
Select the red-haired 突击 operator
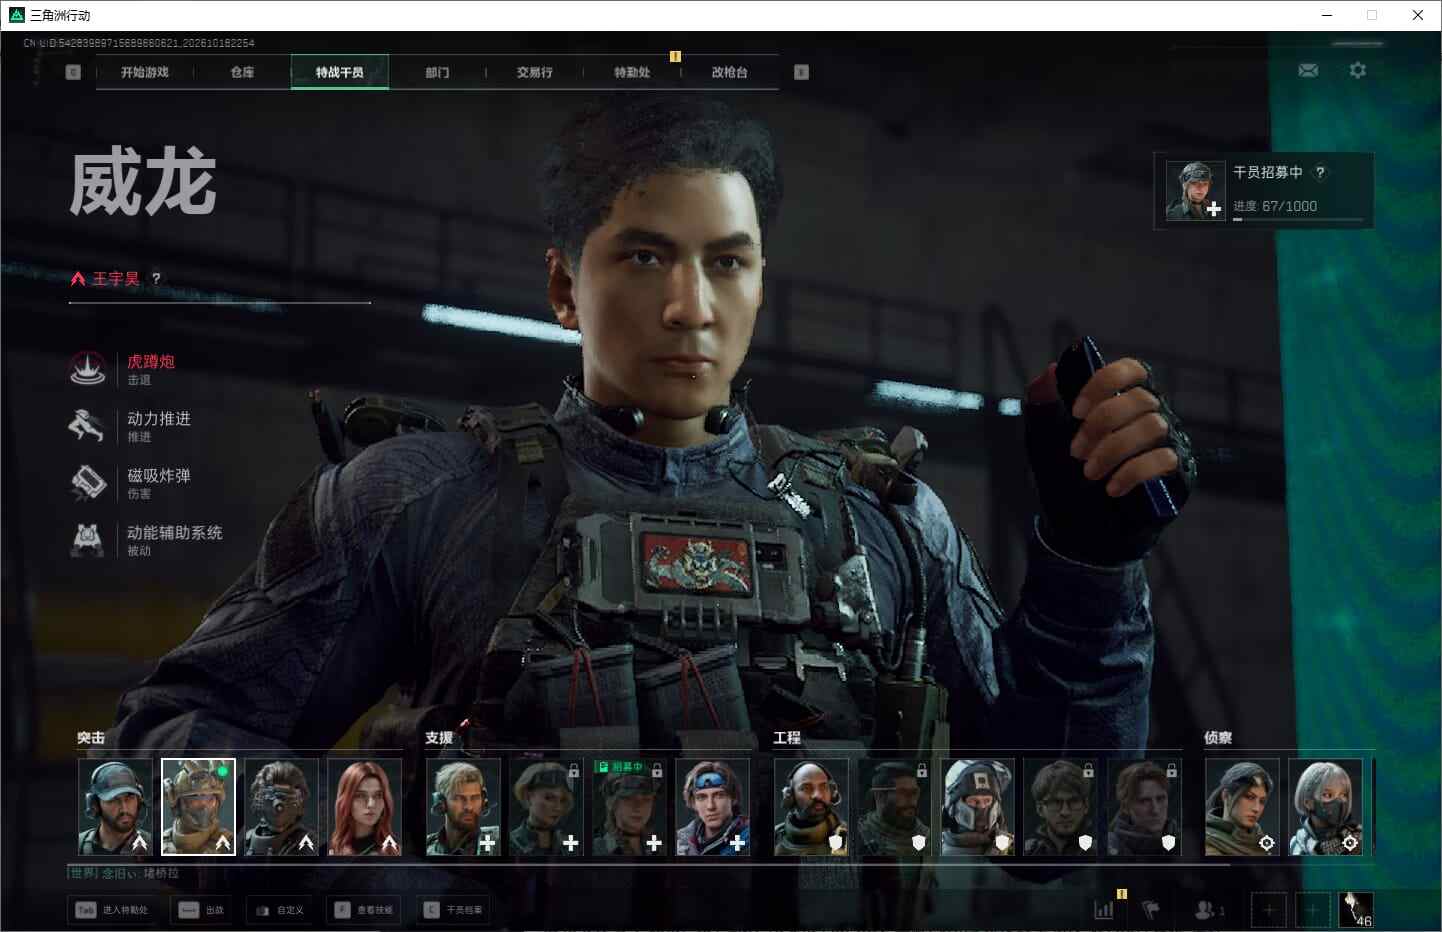point(365,807)
